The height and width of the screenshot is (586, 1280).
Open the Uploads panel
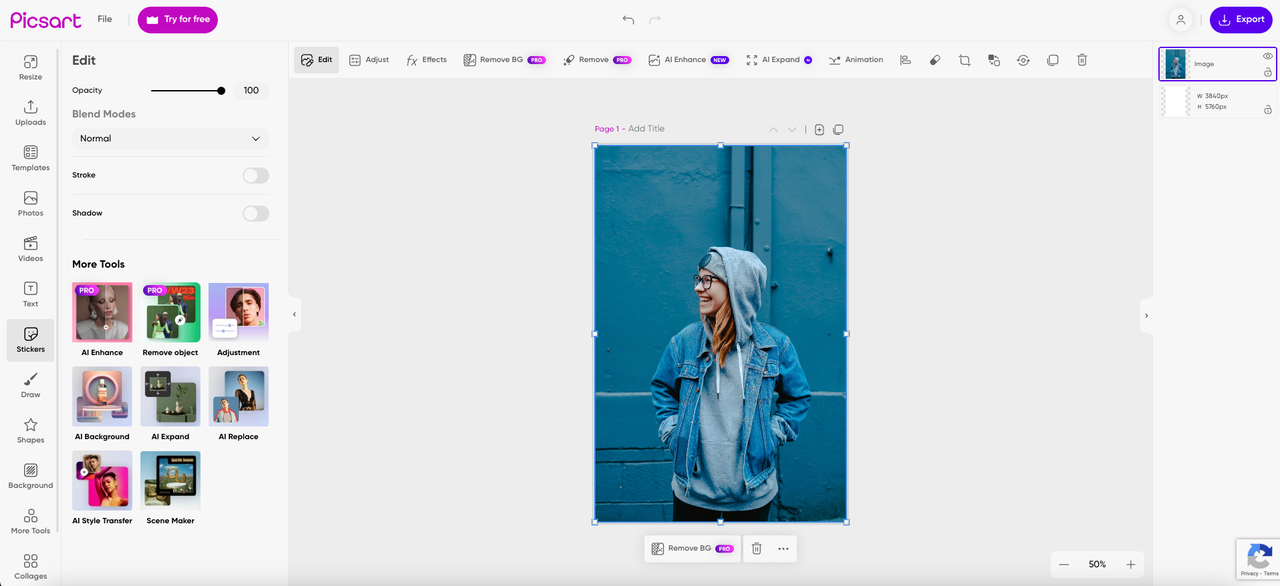[30, 113]
